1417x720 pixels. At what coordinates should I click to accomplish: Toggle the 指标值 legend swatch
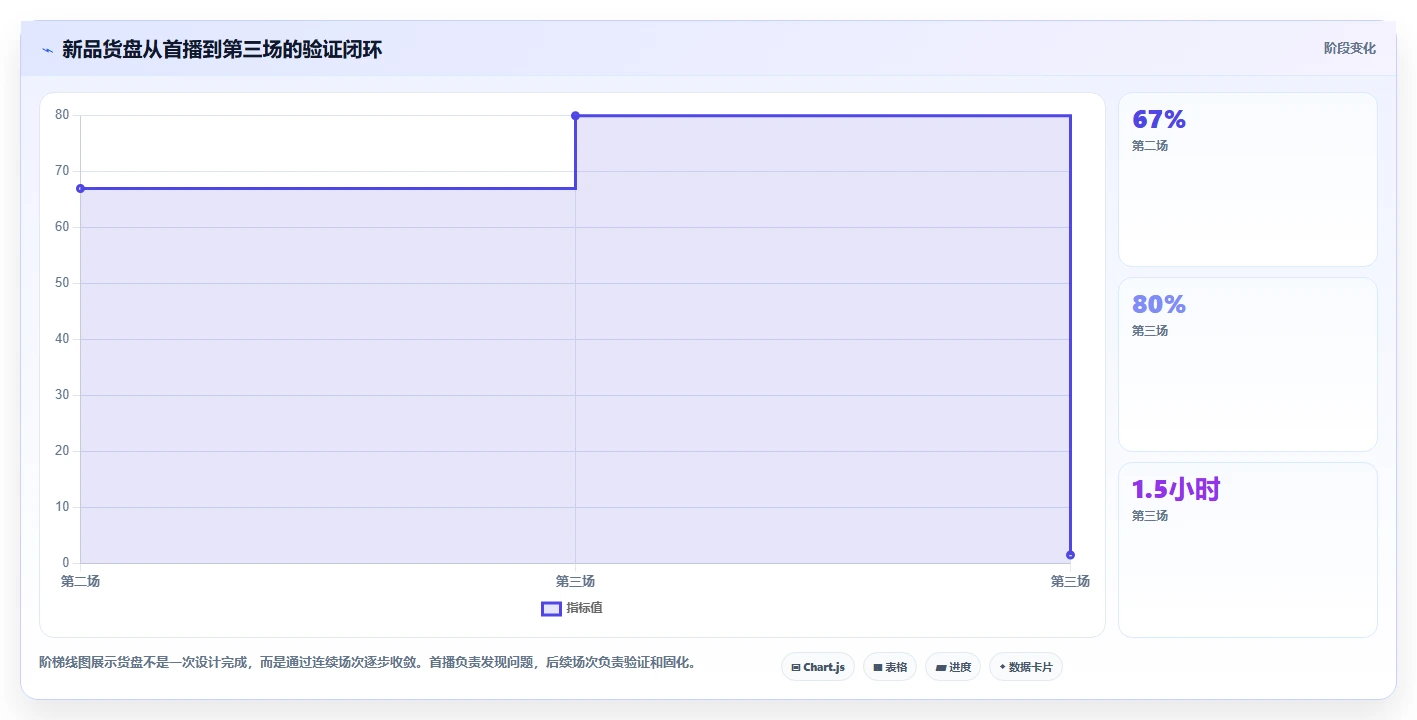pos(551,608)
